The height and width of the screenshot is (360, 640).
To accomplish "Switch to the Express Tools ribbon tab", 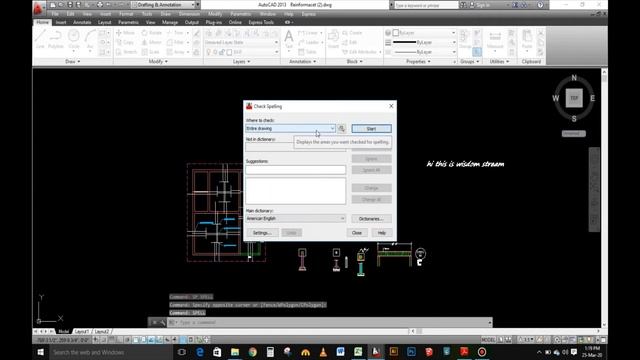I will (261, 22).
